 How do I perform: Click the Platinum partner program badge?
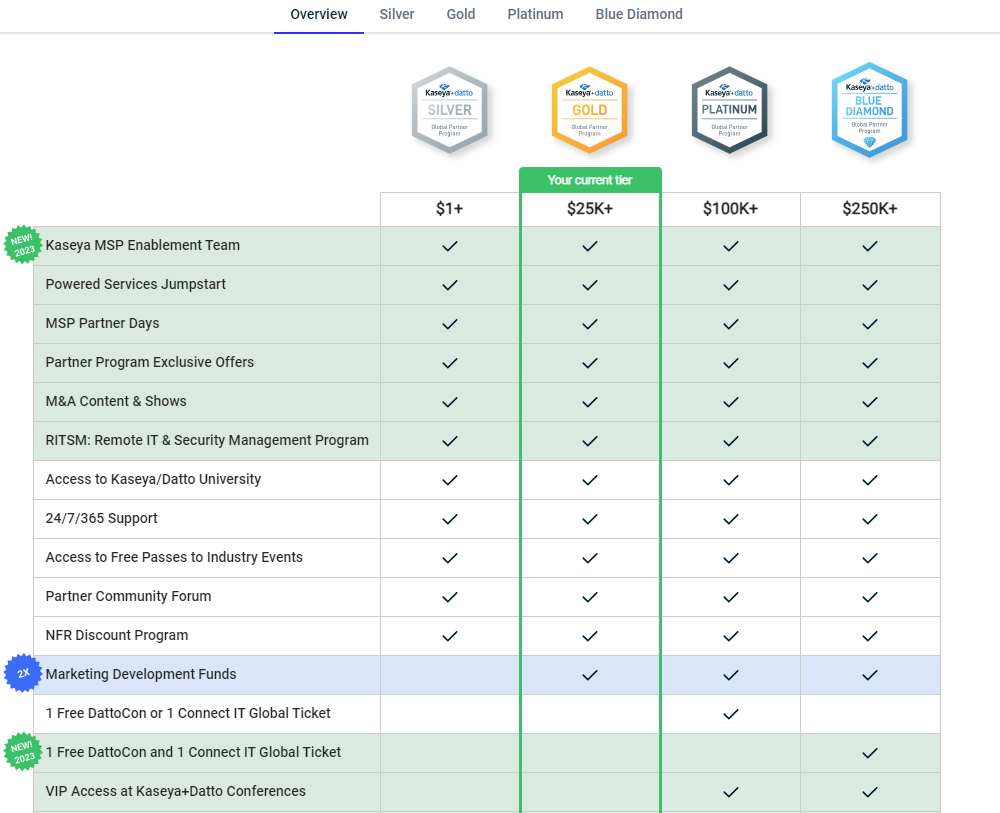tap(729, 111)
